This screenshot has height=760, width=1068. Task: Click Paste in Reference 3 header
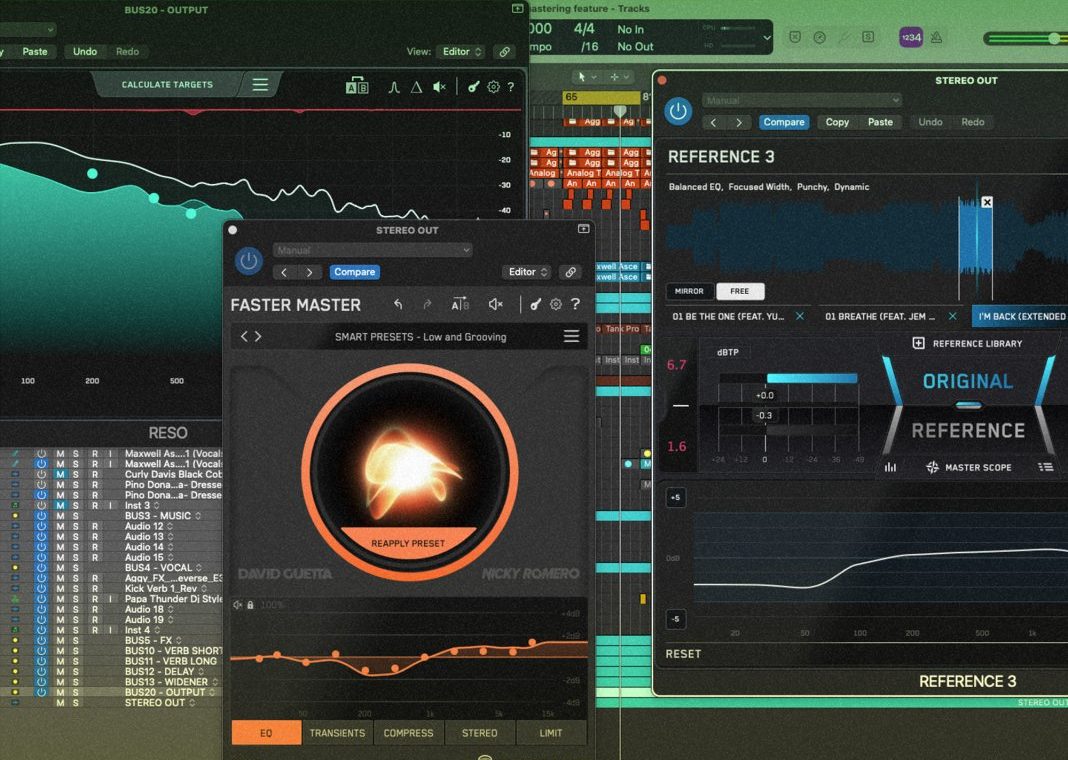pos(880,122)
